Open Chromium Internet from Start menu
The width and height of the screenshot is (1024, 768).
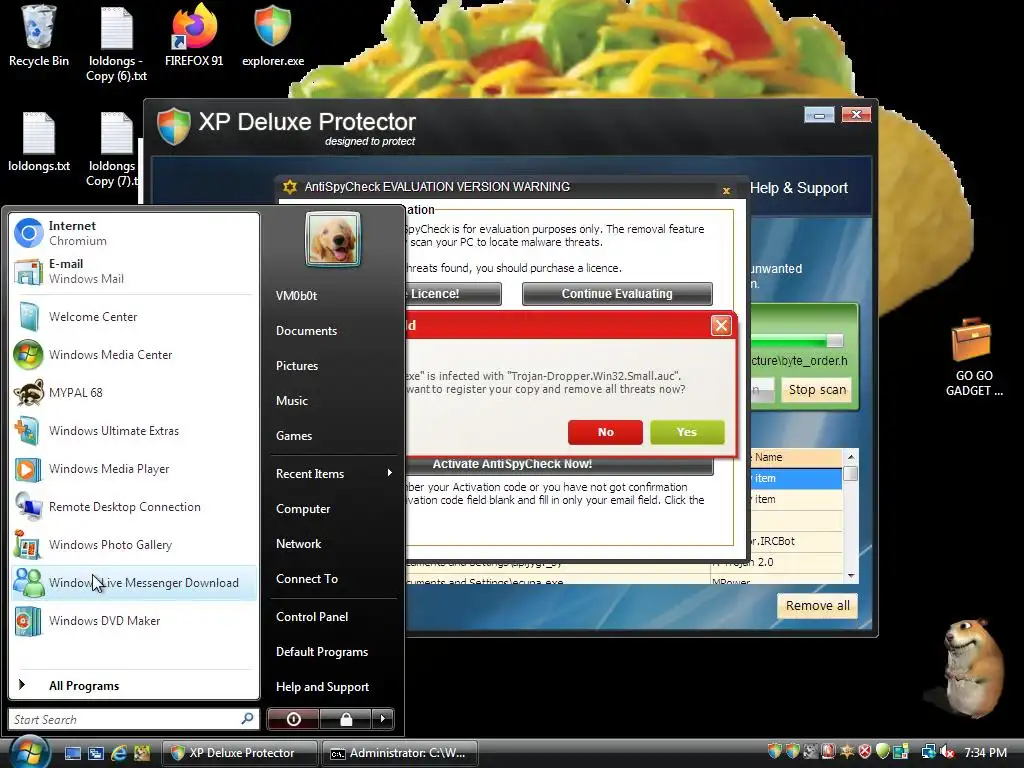[134, 233]
